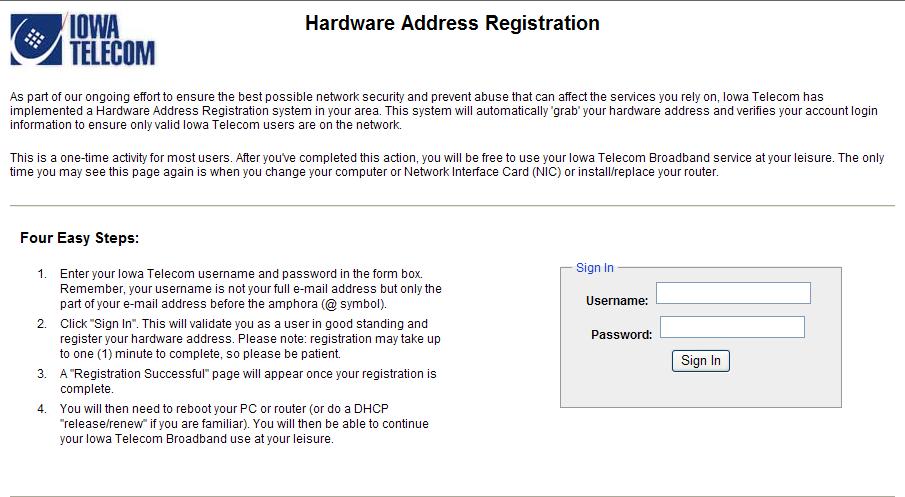The height and width of the screenshot is (497, 905).
Task: Click empty gray area below Sign In button
Action: [x=701, y=390]
